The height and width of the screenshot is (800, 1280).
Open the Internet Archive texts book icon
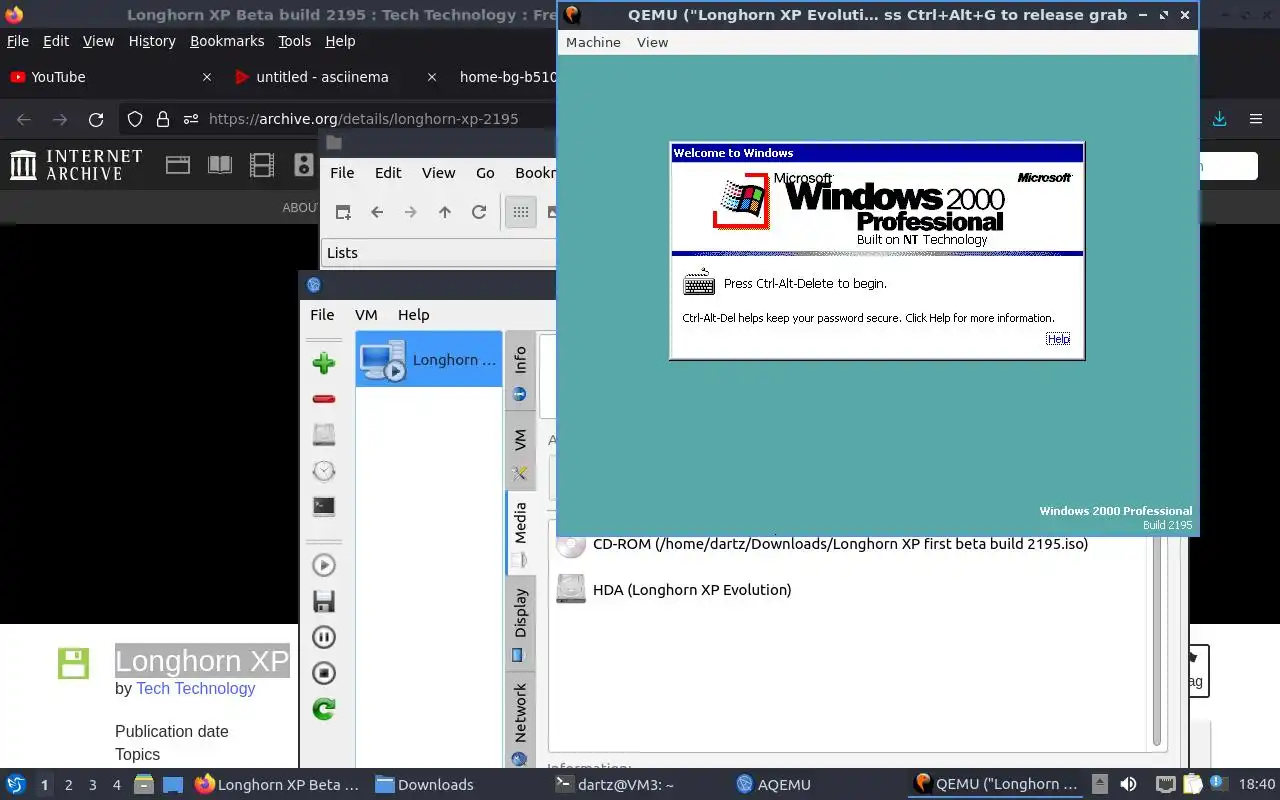pos(220,165)
